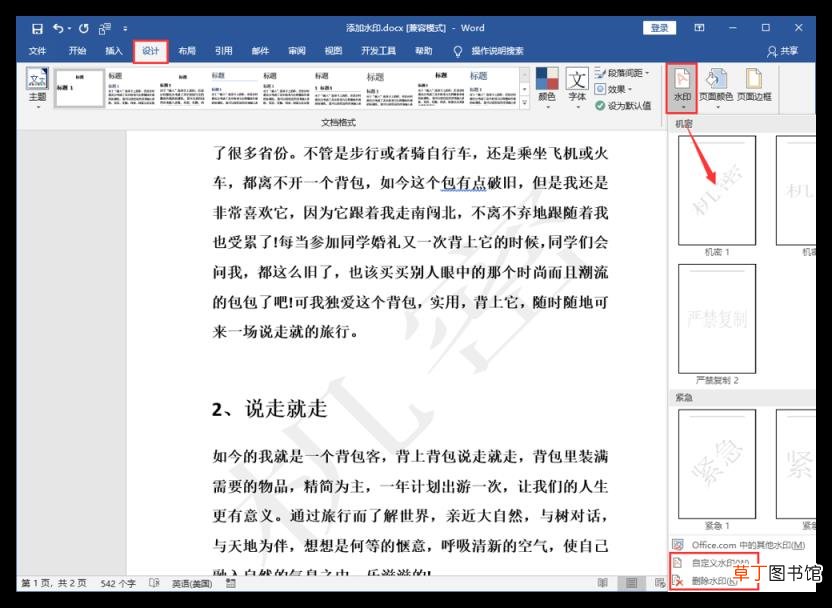Open the 文件 (File) menu tab
The height and width of the screenshot is (608, 832).
coord(37,51)
